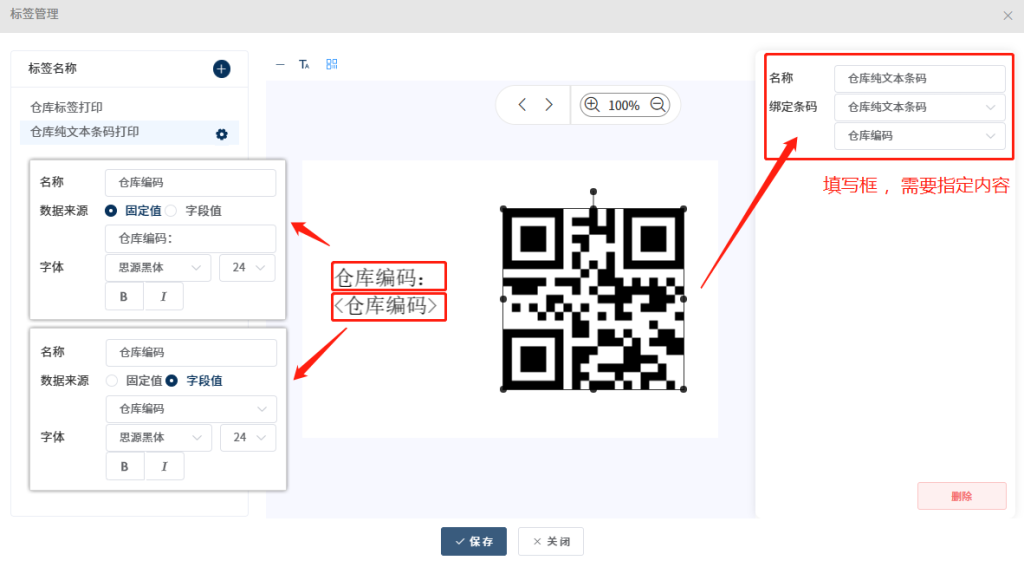Toggle bold in the lower text panel
This screenshot has width=1024, height=567.
coord(124,466)
